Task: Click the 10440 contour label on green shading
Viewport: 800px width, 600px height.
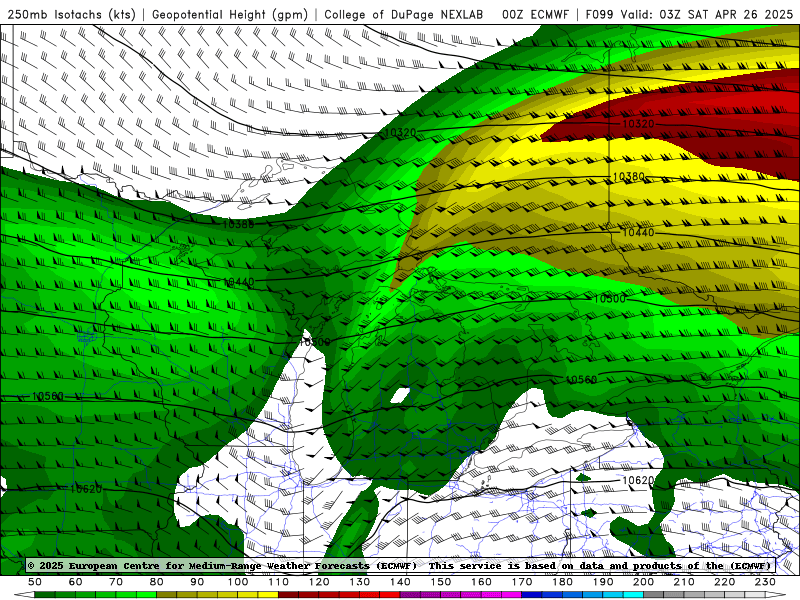Action: (239, 282)
